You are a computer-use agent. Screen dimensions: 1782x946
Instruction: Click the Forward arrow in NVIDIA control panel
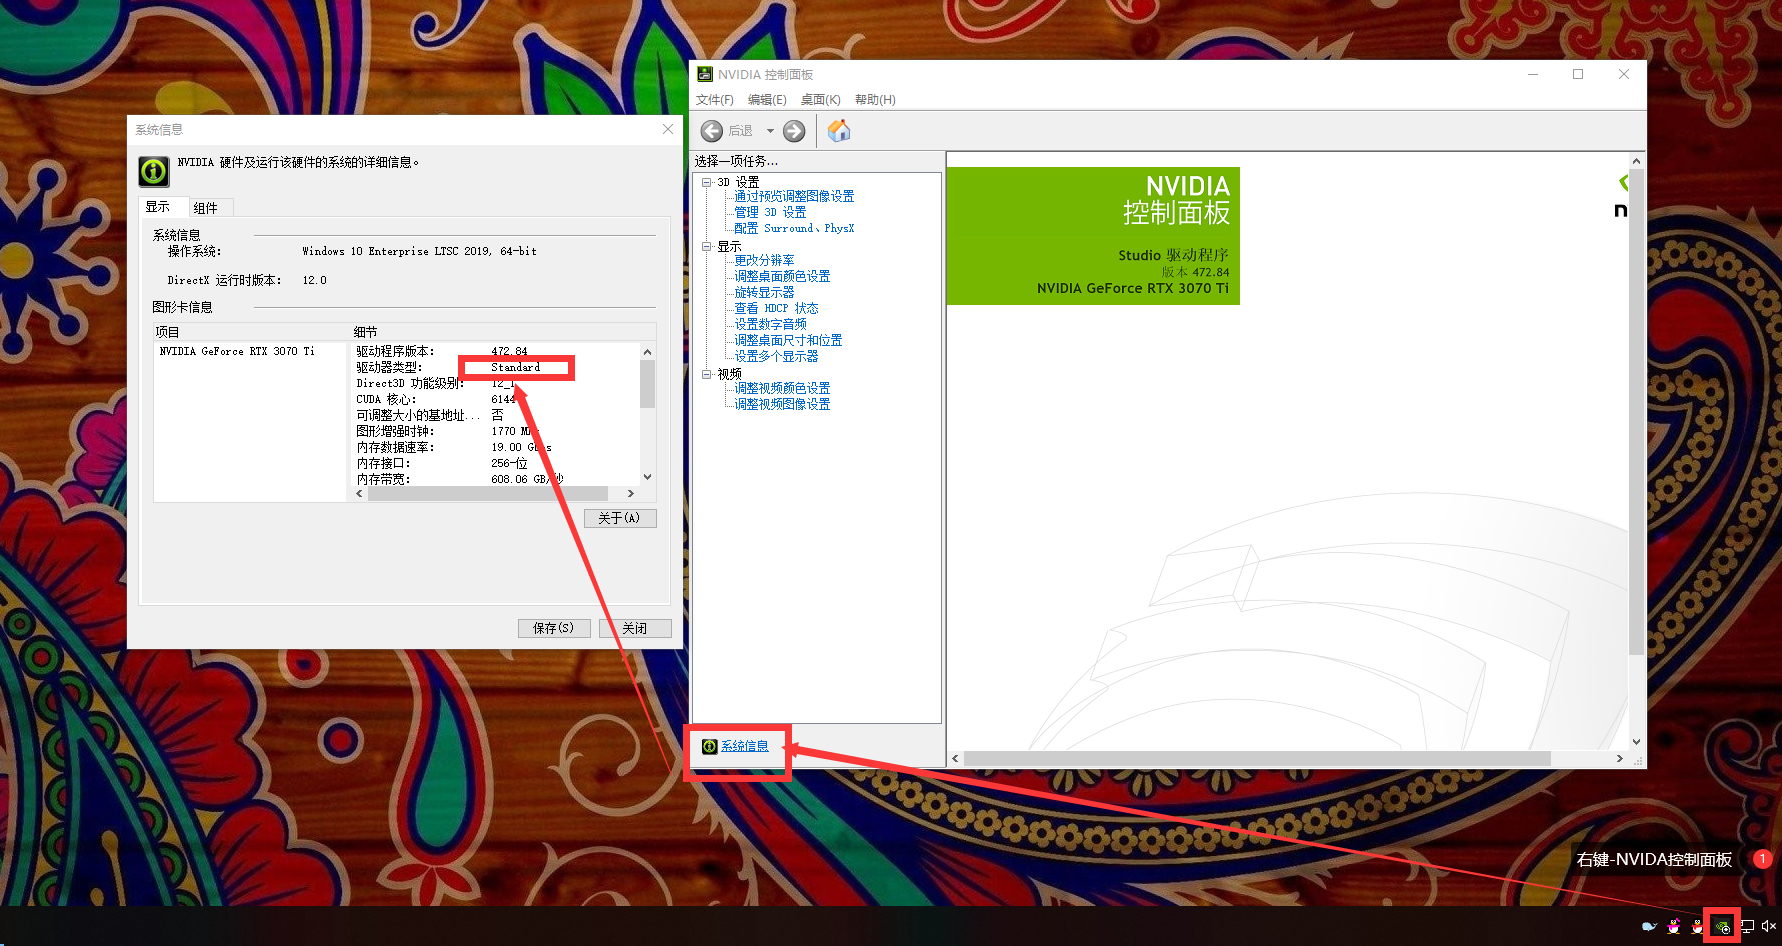click(794, 131)
